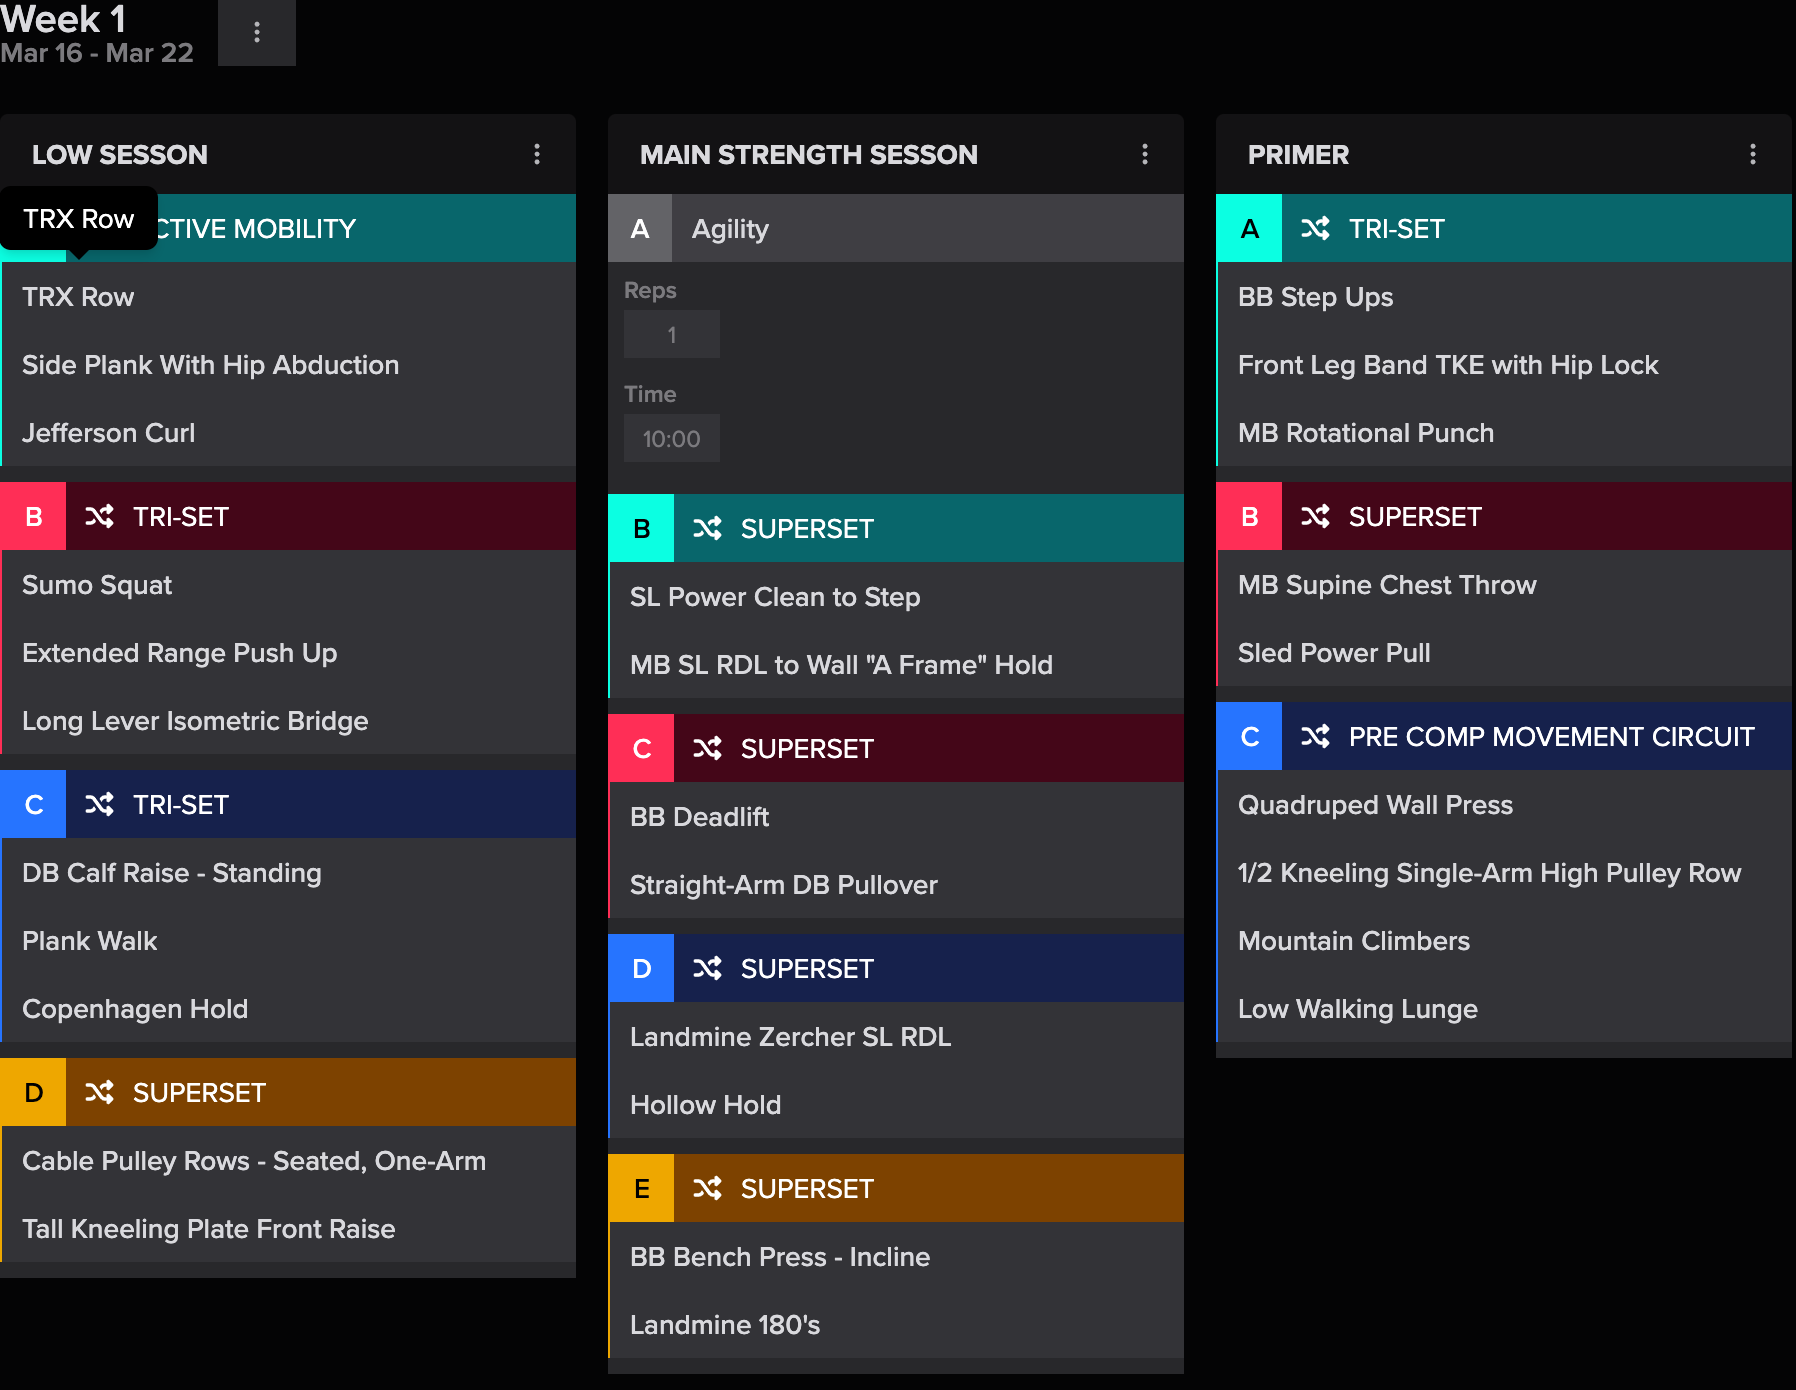This screenshot has width=1796, height=1390.
Task: Select Side Plank With Hip Abduction exercise
Action: click(288, 364)
